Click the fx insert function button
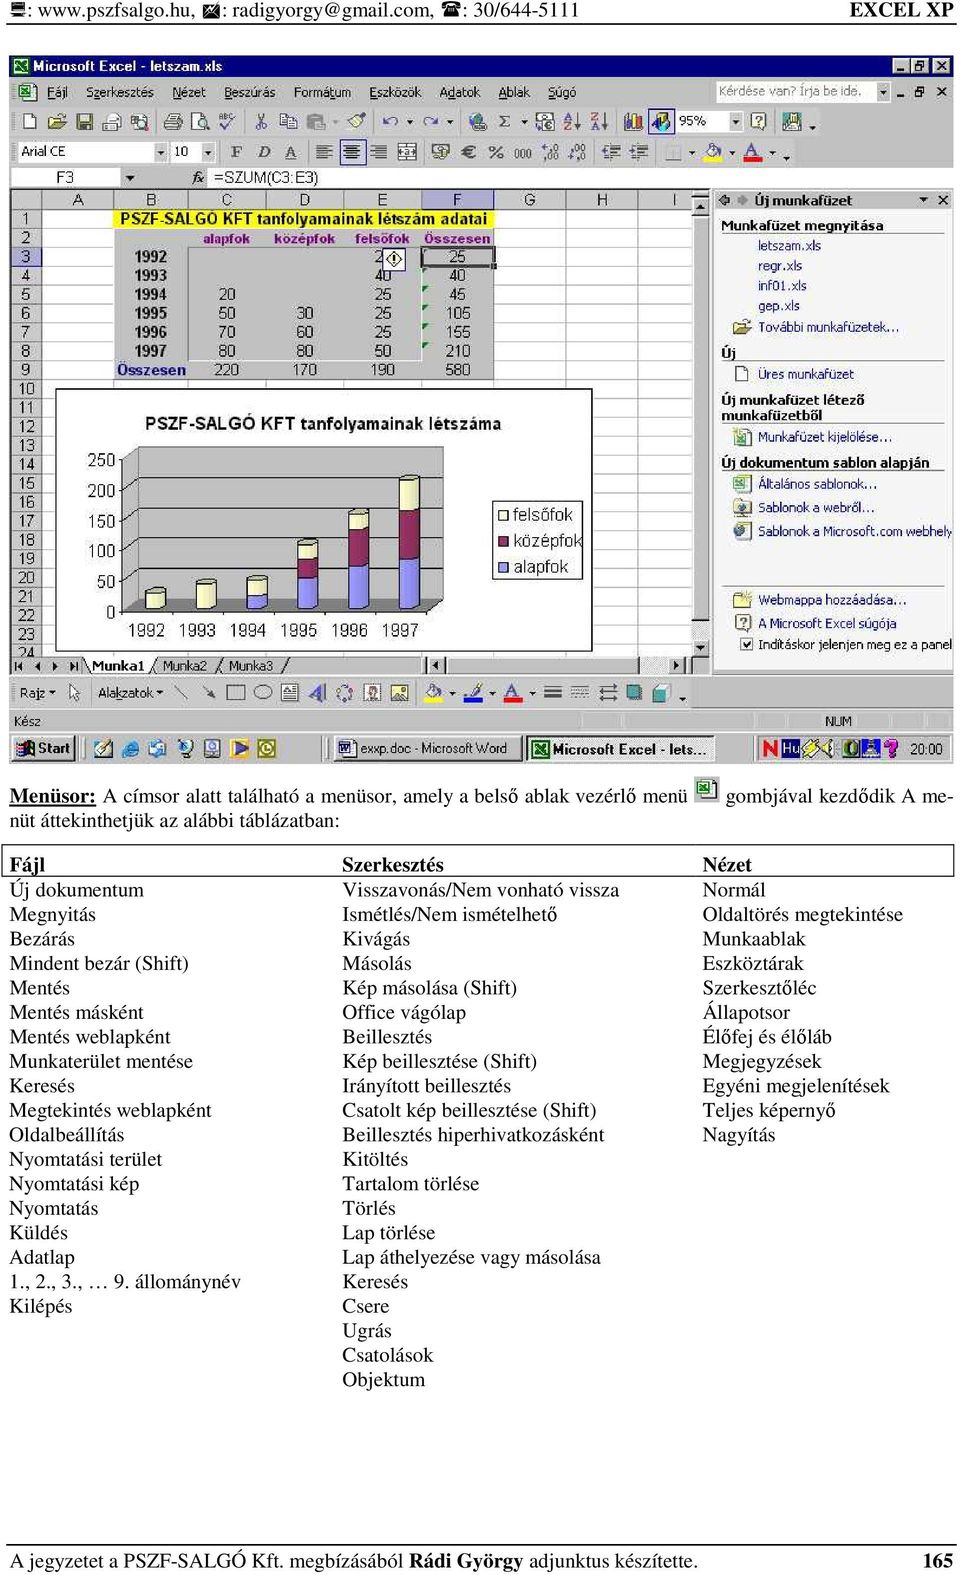960x1575 pixels. [198, 177]
